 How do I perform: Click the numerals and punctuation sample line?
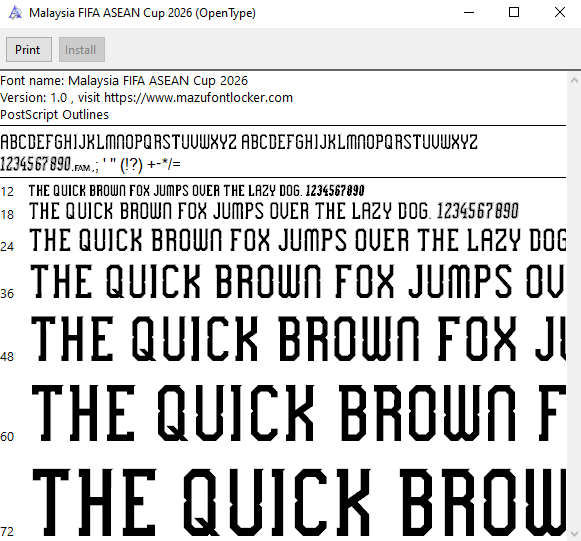pos(90,164)
